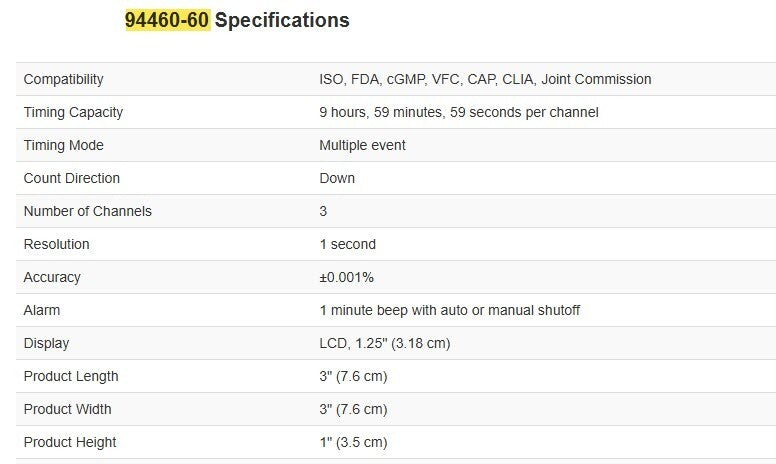Select the Count Direction label
The image size is (776, 464).
71,178
